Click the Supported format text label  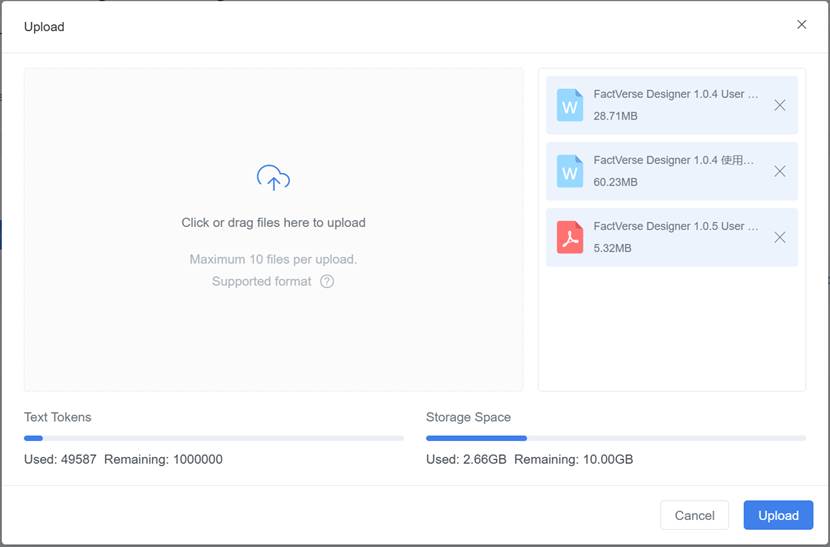pyautogui.click(x=262, y=281)
